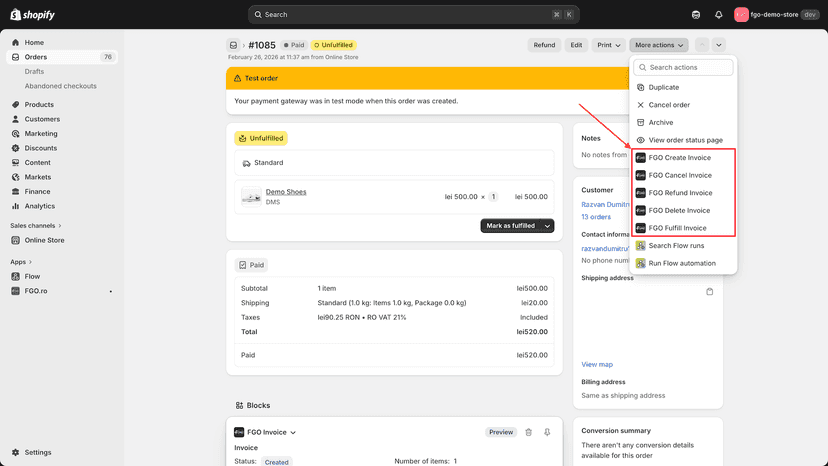The height and width of the screenshot is (466, 828).
Task: Pin the FGO Invoice block
Action: click(547, 432)
